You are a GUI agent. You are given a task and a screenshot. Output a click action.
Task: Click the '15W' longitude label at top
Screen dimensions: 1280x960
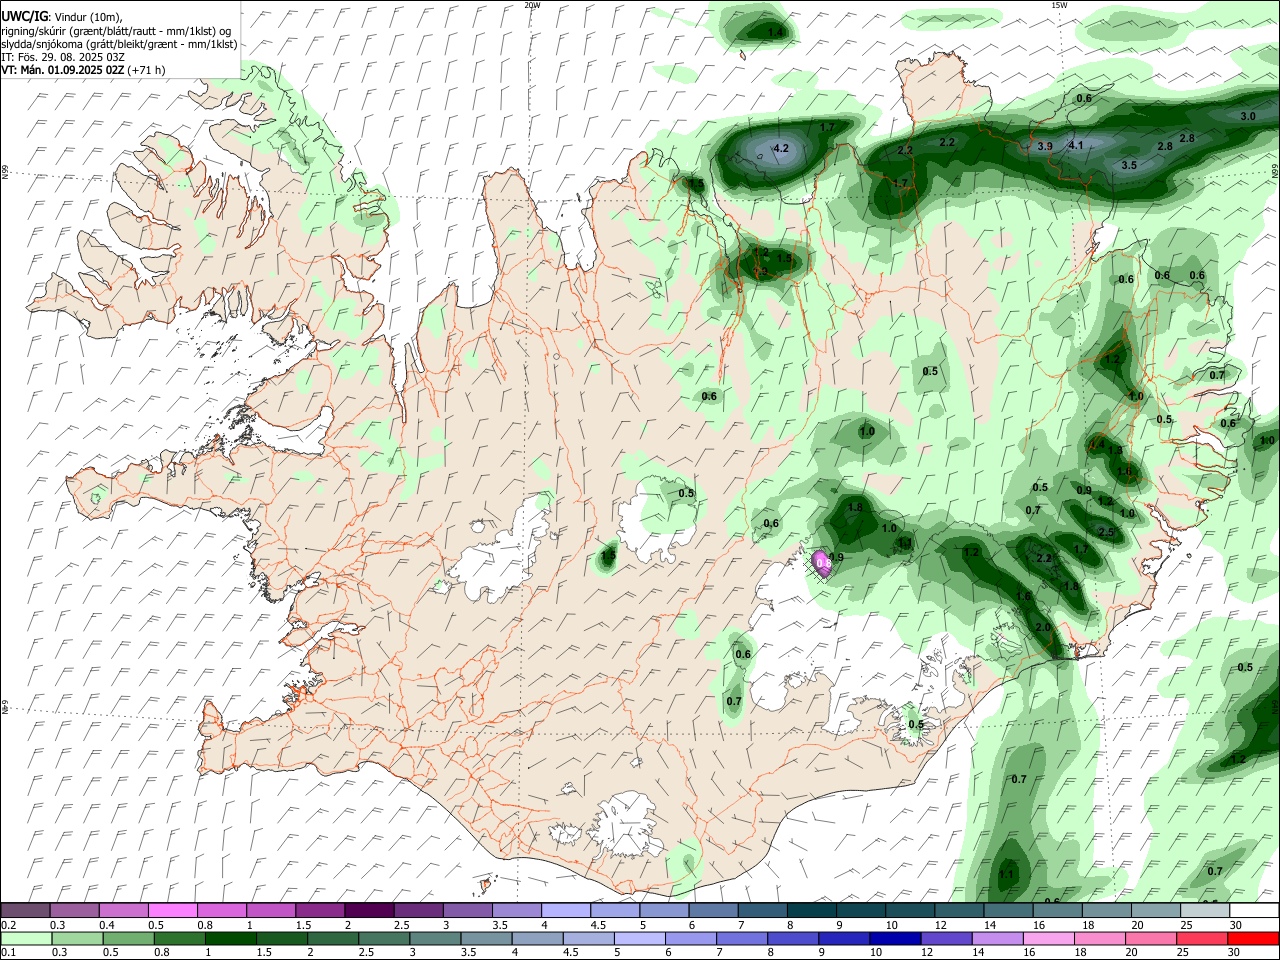click(1058, 5)
